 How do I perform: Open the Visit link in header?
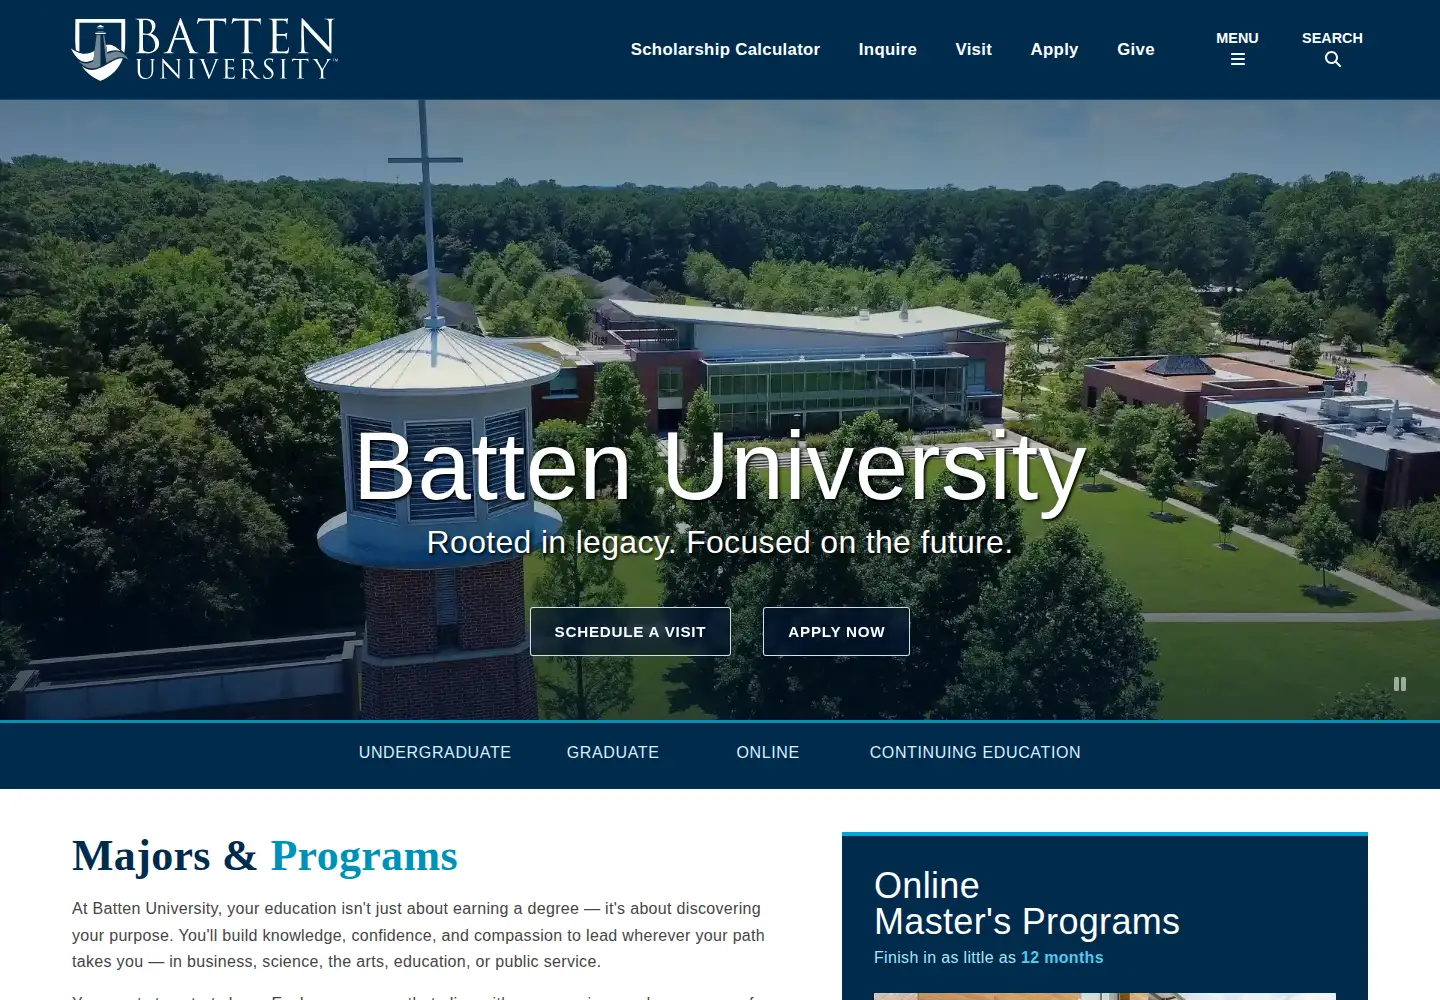[973, 49]
